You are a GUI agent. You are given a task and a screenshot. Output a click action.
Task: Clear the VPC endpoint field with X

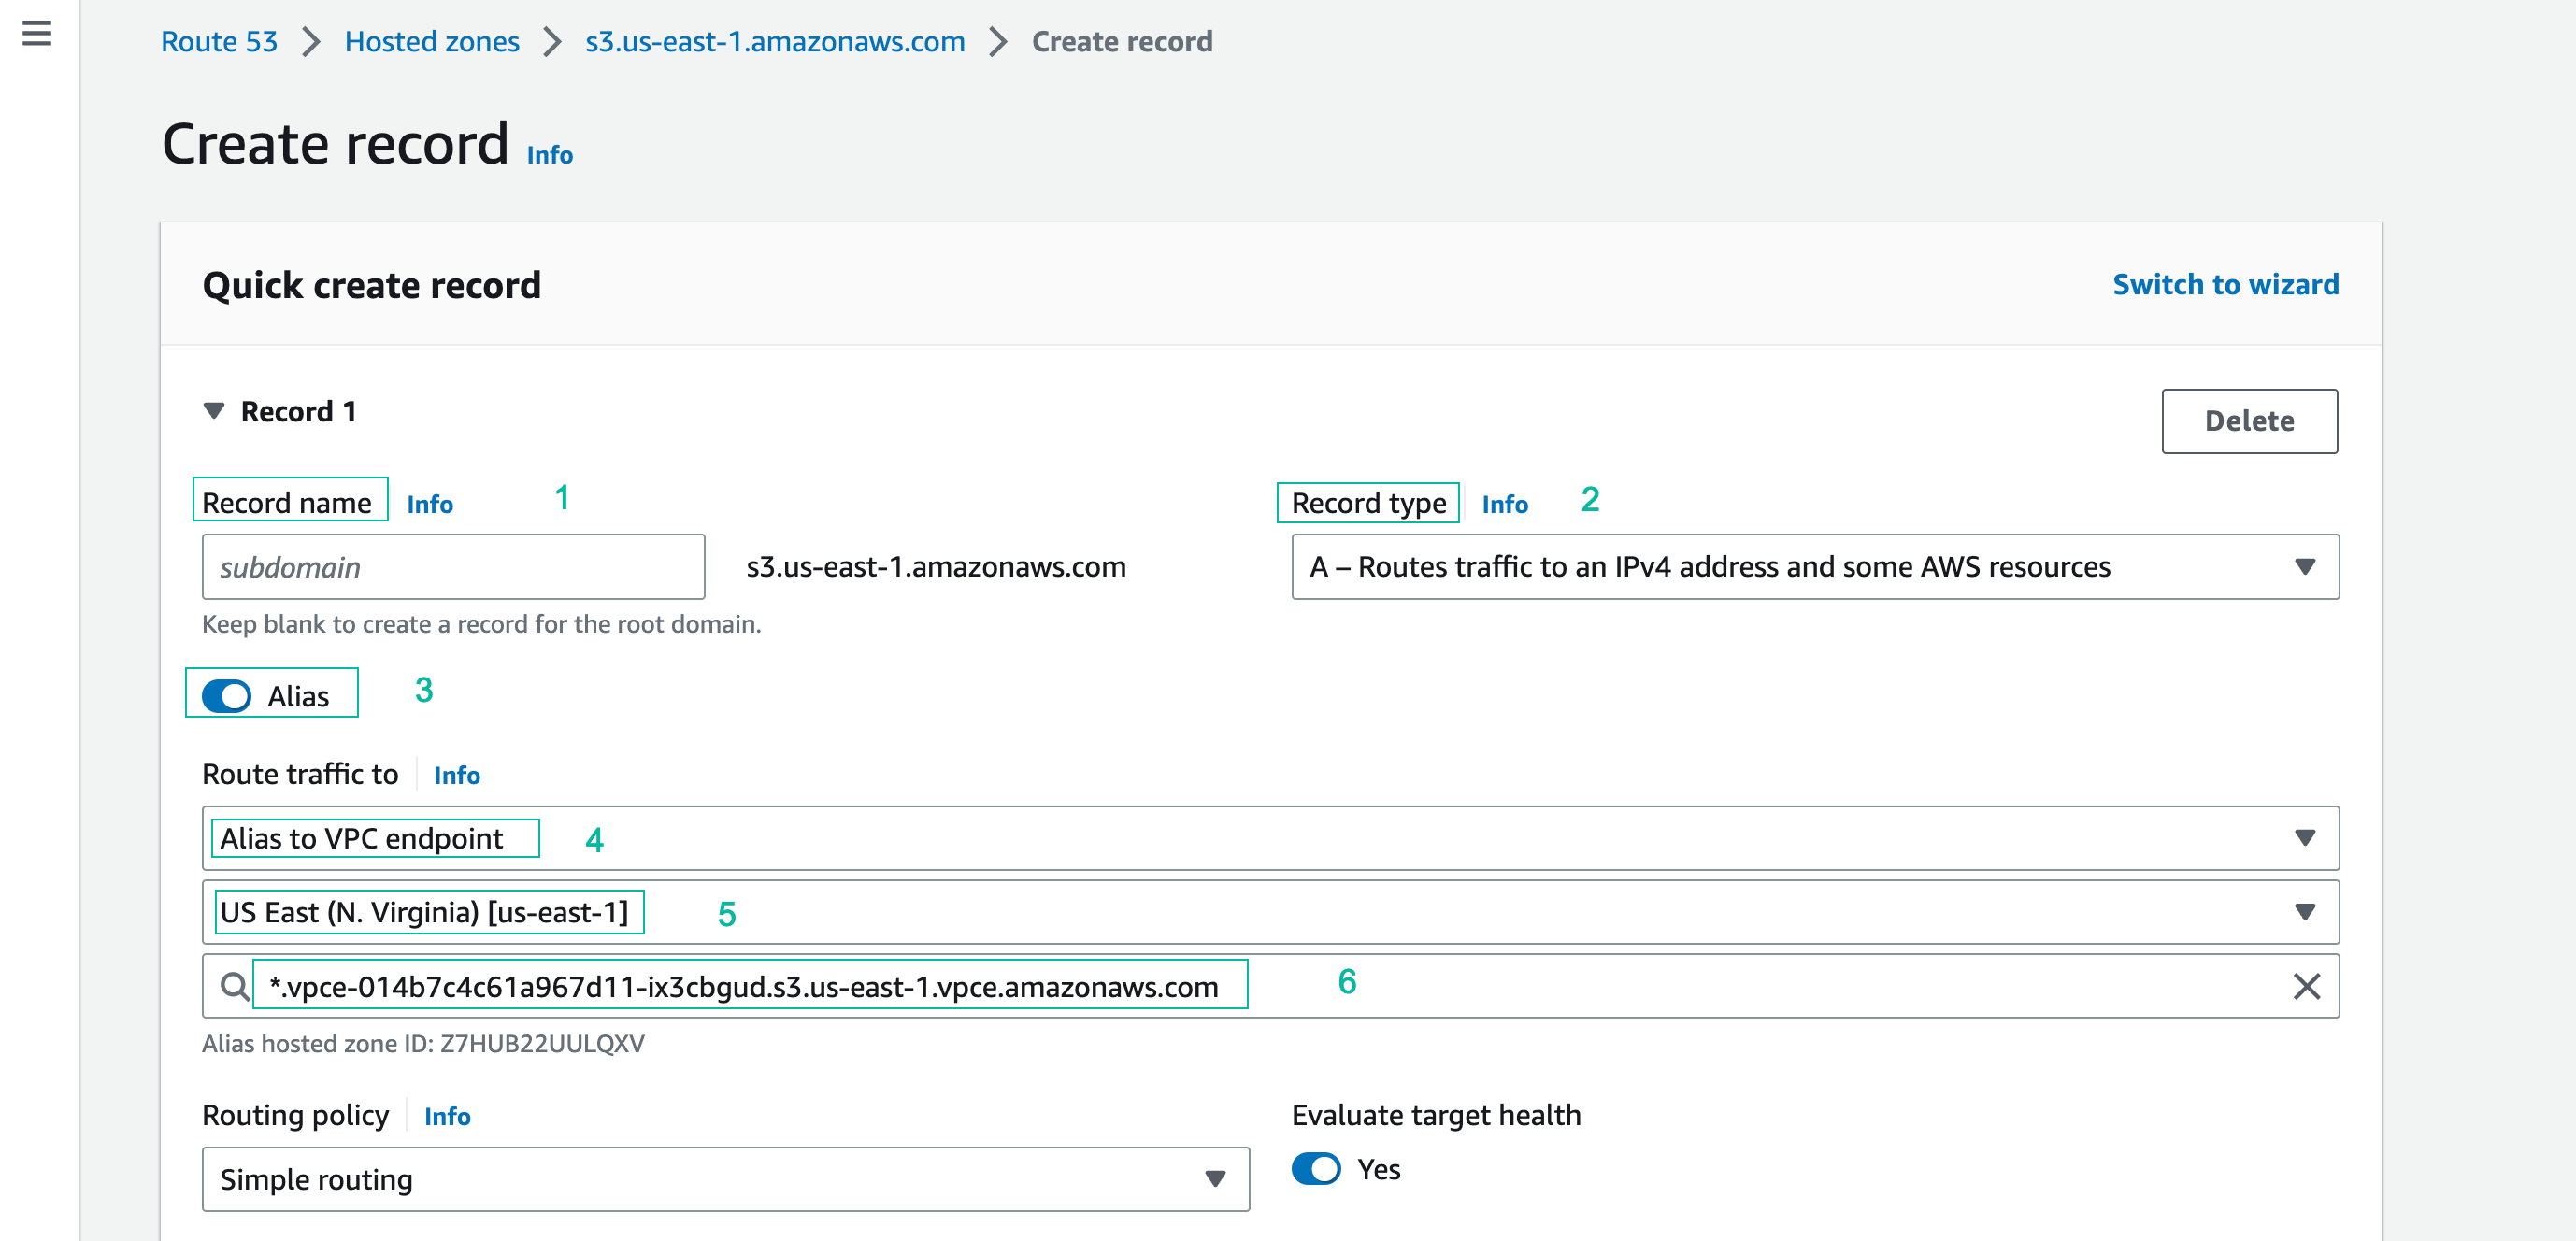pos(2306,987)
